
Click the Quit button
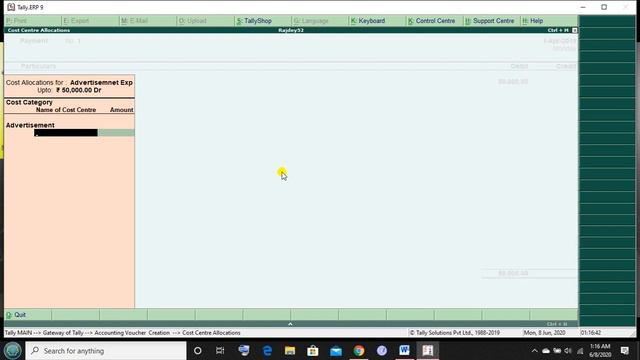pyautogui.click(x=16, y=315)
